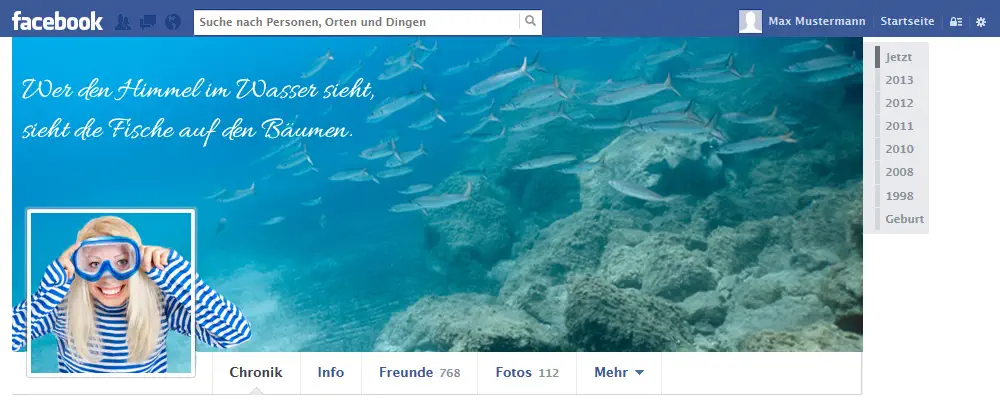The height and width of the screenshot is (400, 1000).
Task: Click the Facebook logo
Action: tap(57, 21)
